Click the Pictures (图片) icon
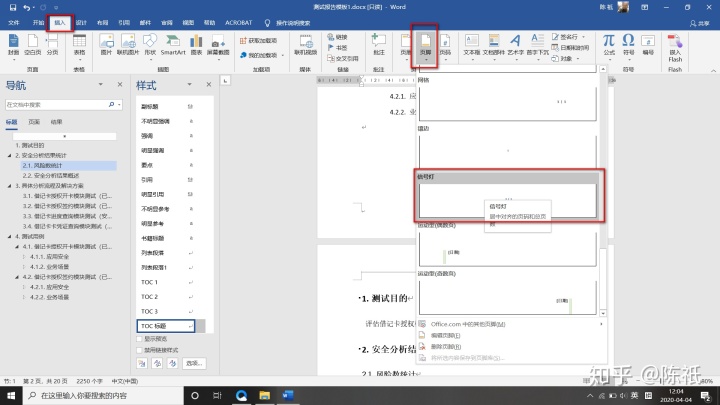 pyautogui.click(x=107, y=41)
